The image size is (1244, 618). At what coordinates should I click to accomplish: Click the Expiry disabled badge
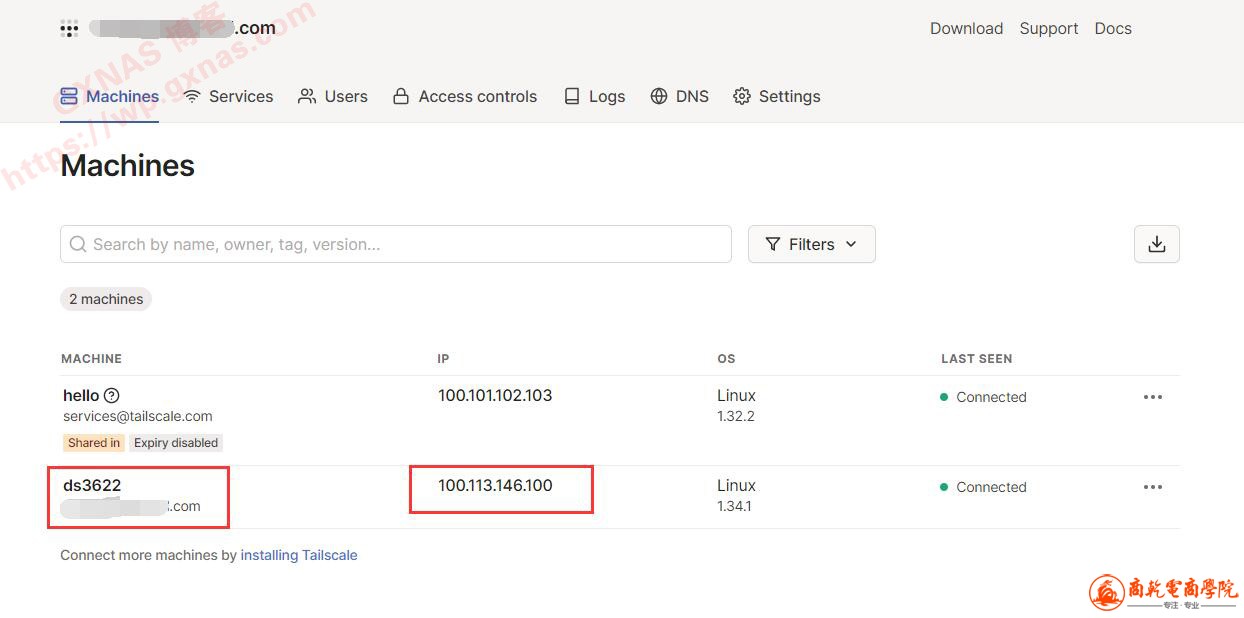(x=176, y=443)
